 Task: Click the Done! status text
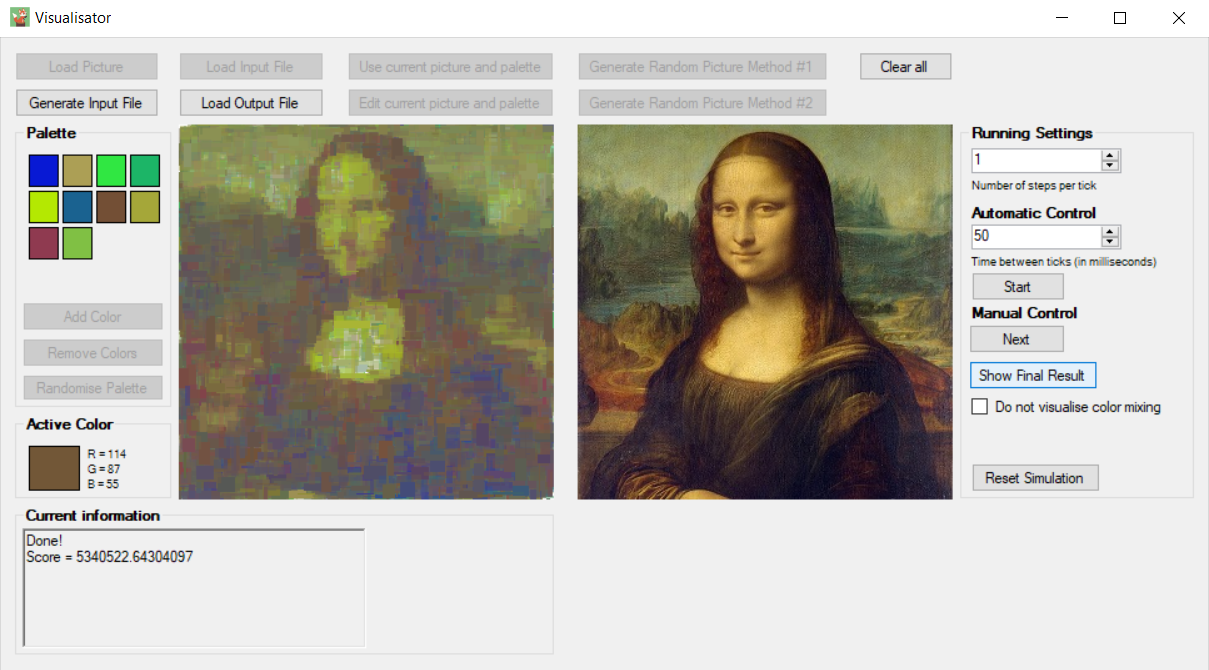coord(44,541)
